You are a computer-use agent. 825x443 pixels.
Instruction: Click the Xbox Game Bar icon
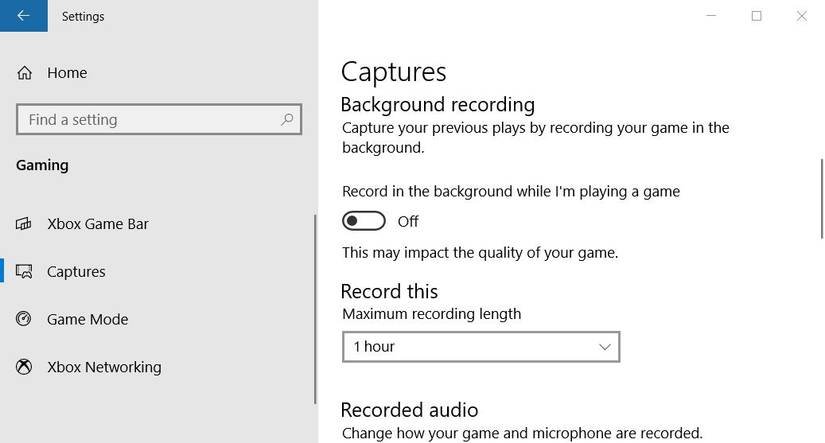pyautogui.click(x=25, y=224)
